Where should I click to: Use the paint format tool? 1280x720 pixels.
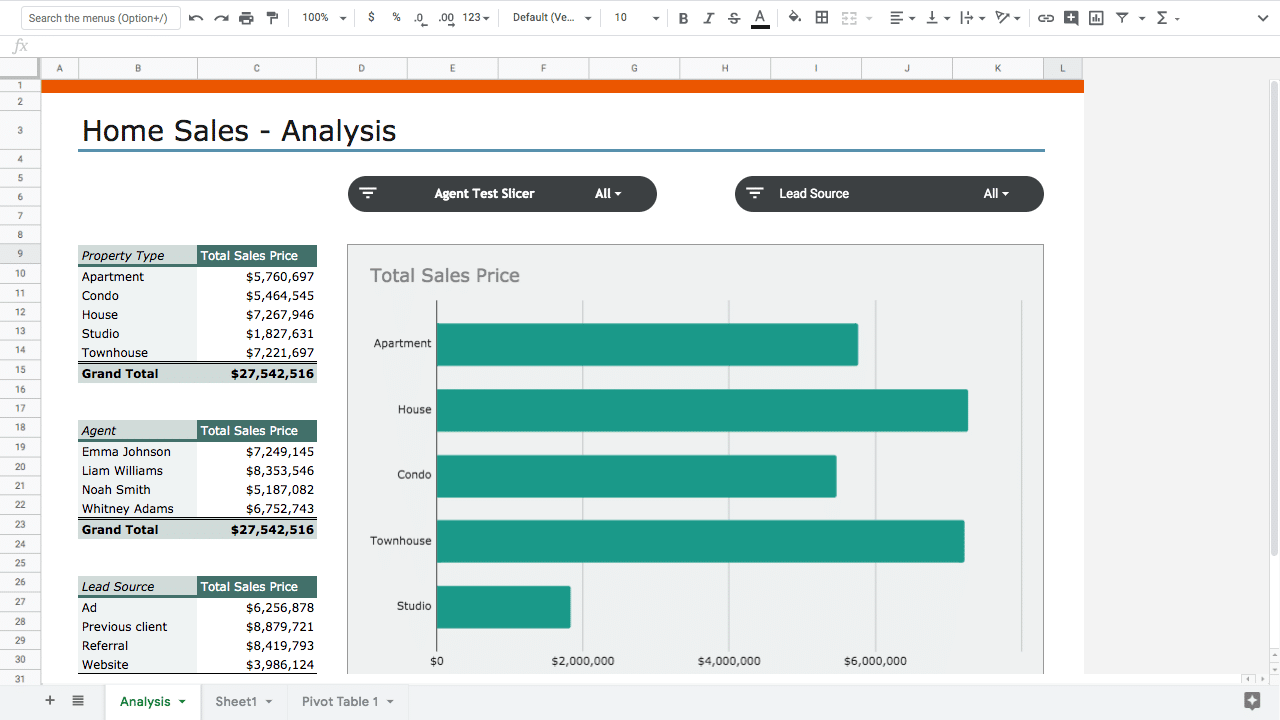click(271, 17)
